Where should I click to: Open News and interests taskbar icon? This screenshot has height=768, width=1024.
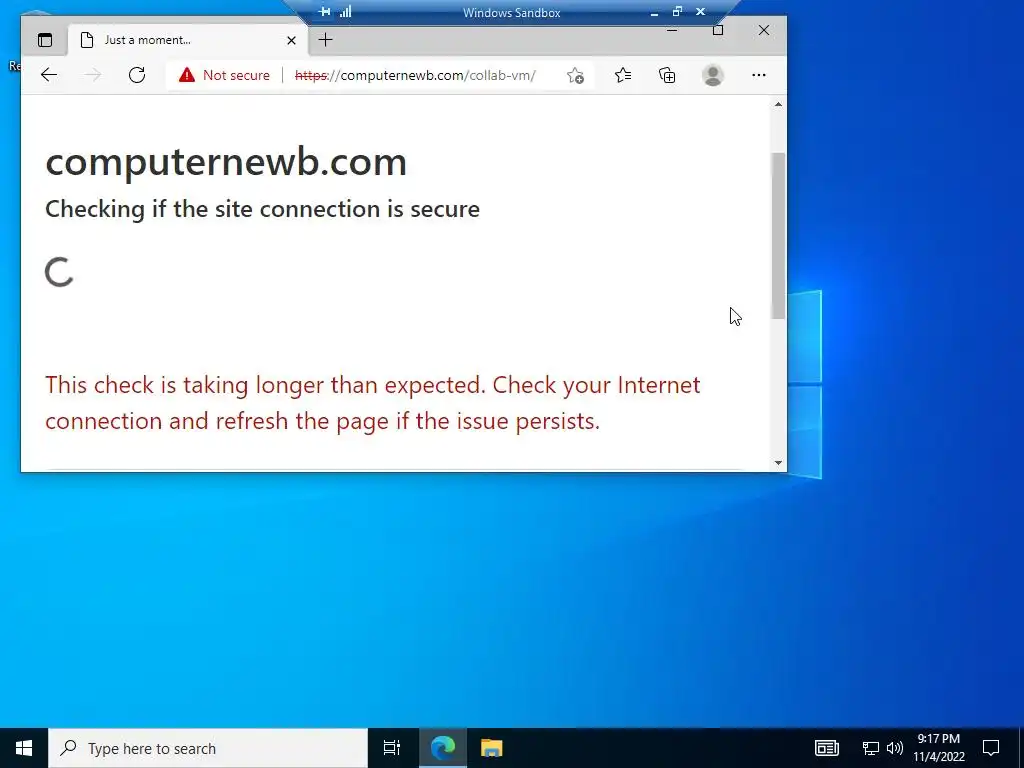click(826, 748)
